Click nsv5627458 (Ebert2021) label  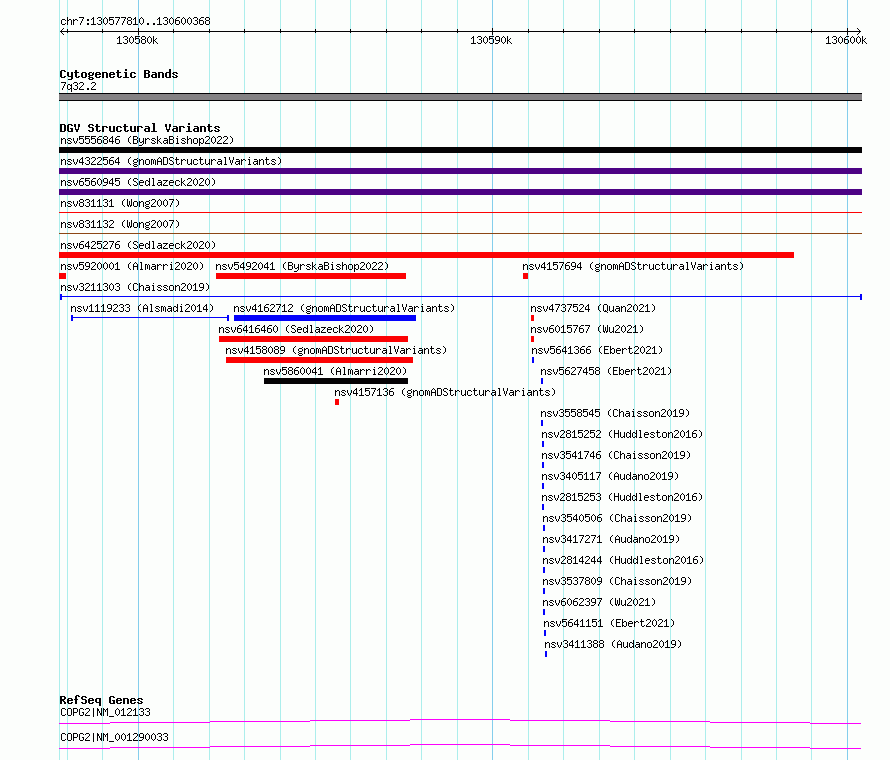click(x=606, y=371)
